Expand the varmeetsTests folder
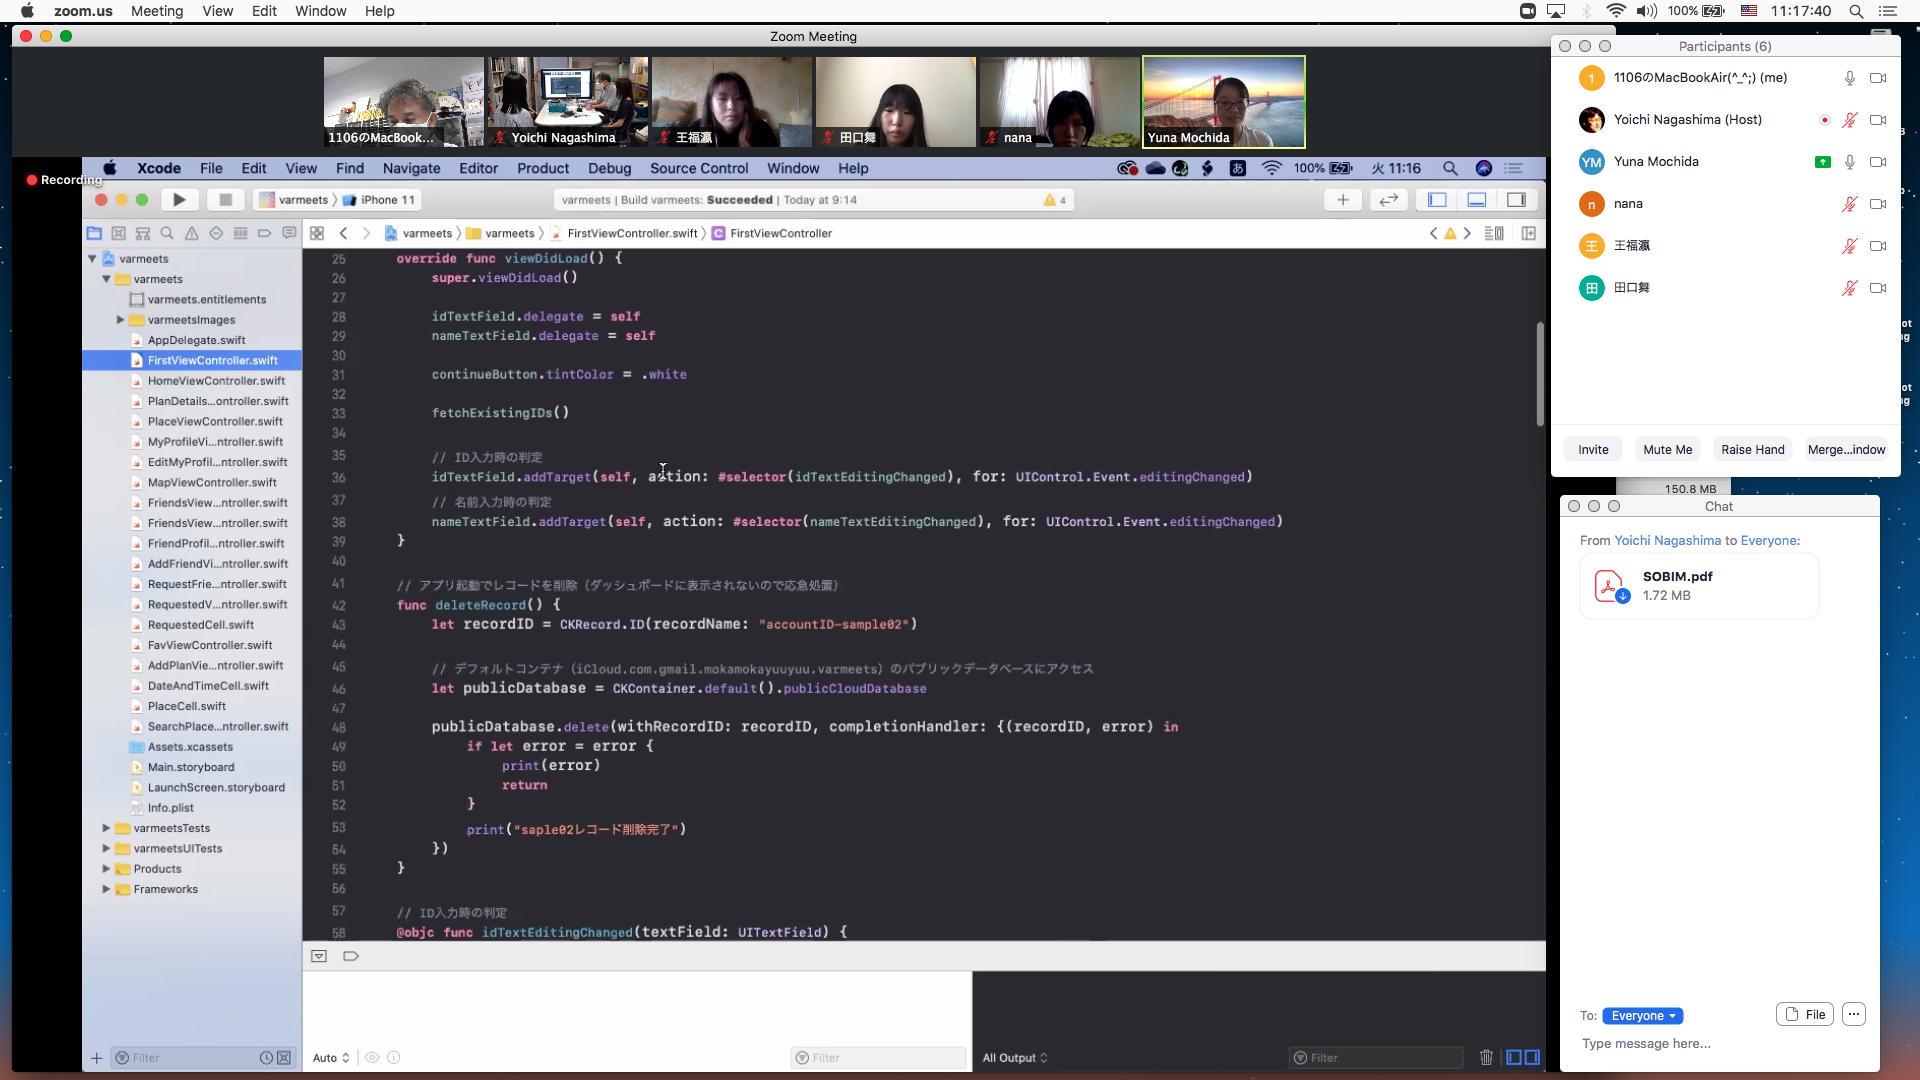This screenshot has width=1920, height=1080. pyautogui.click(x=106, y=828)
